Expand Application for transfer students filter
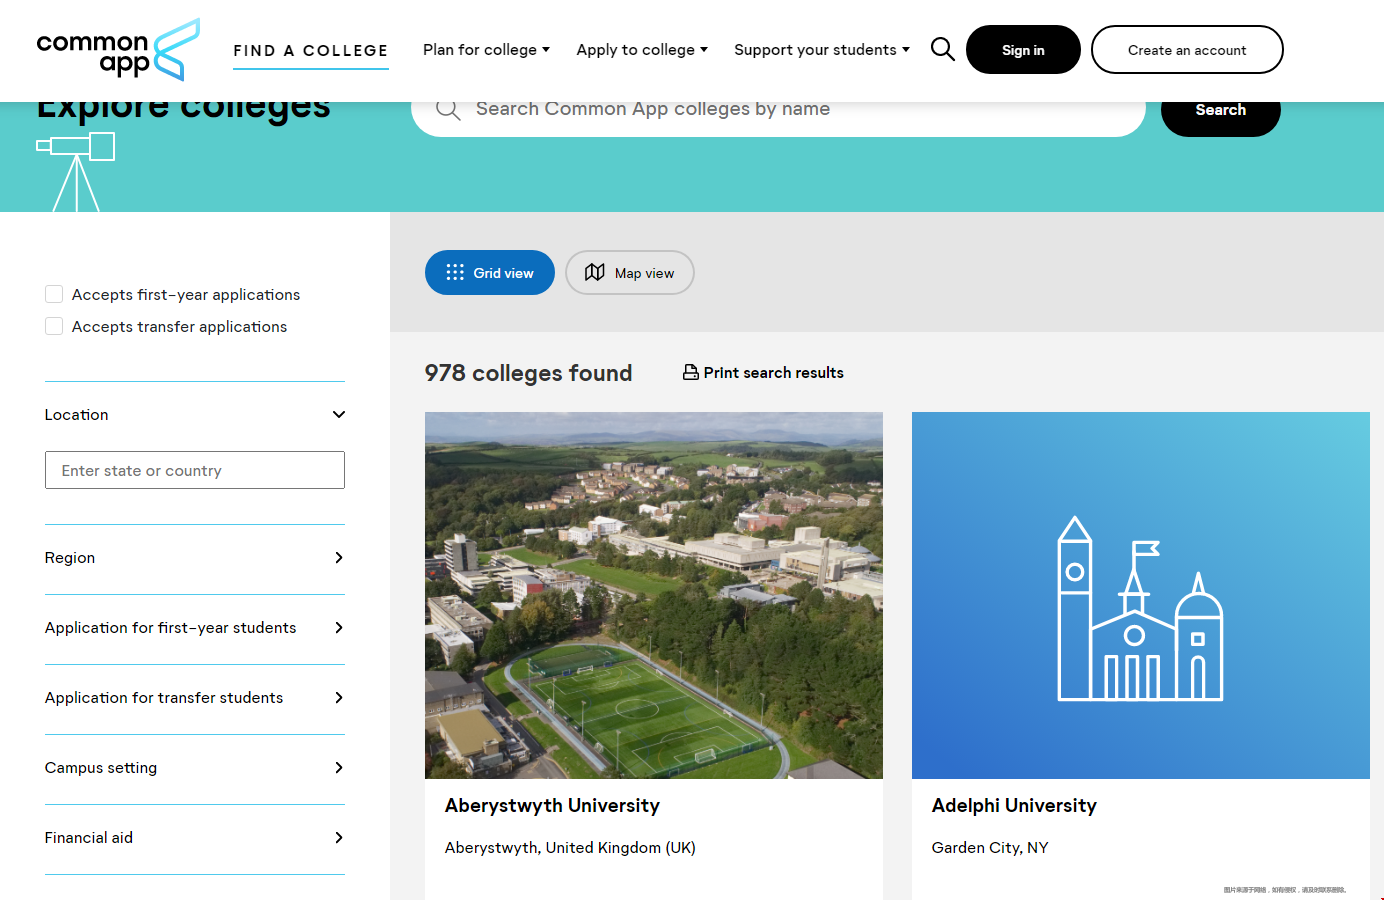Image resolution: width=1384 pixels, height=900 pixels. (x=195, y=698)
